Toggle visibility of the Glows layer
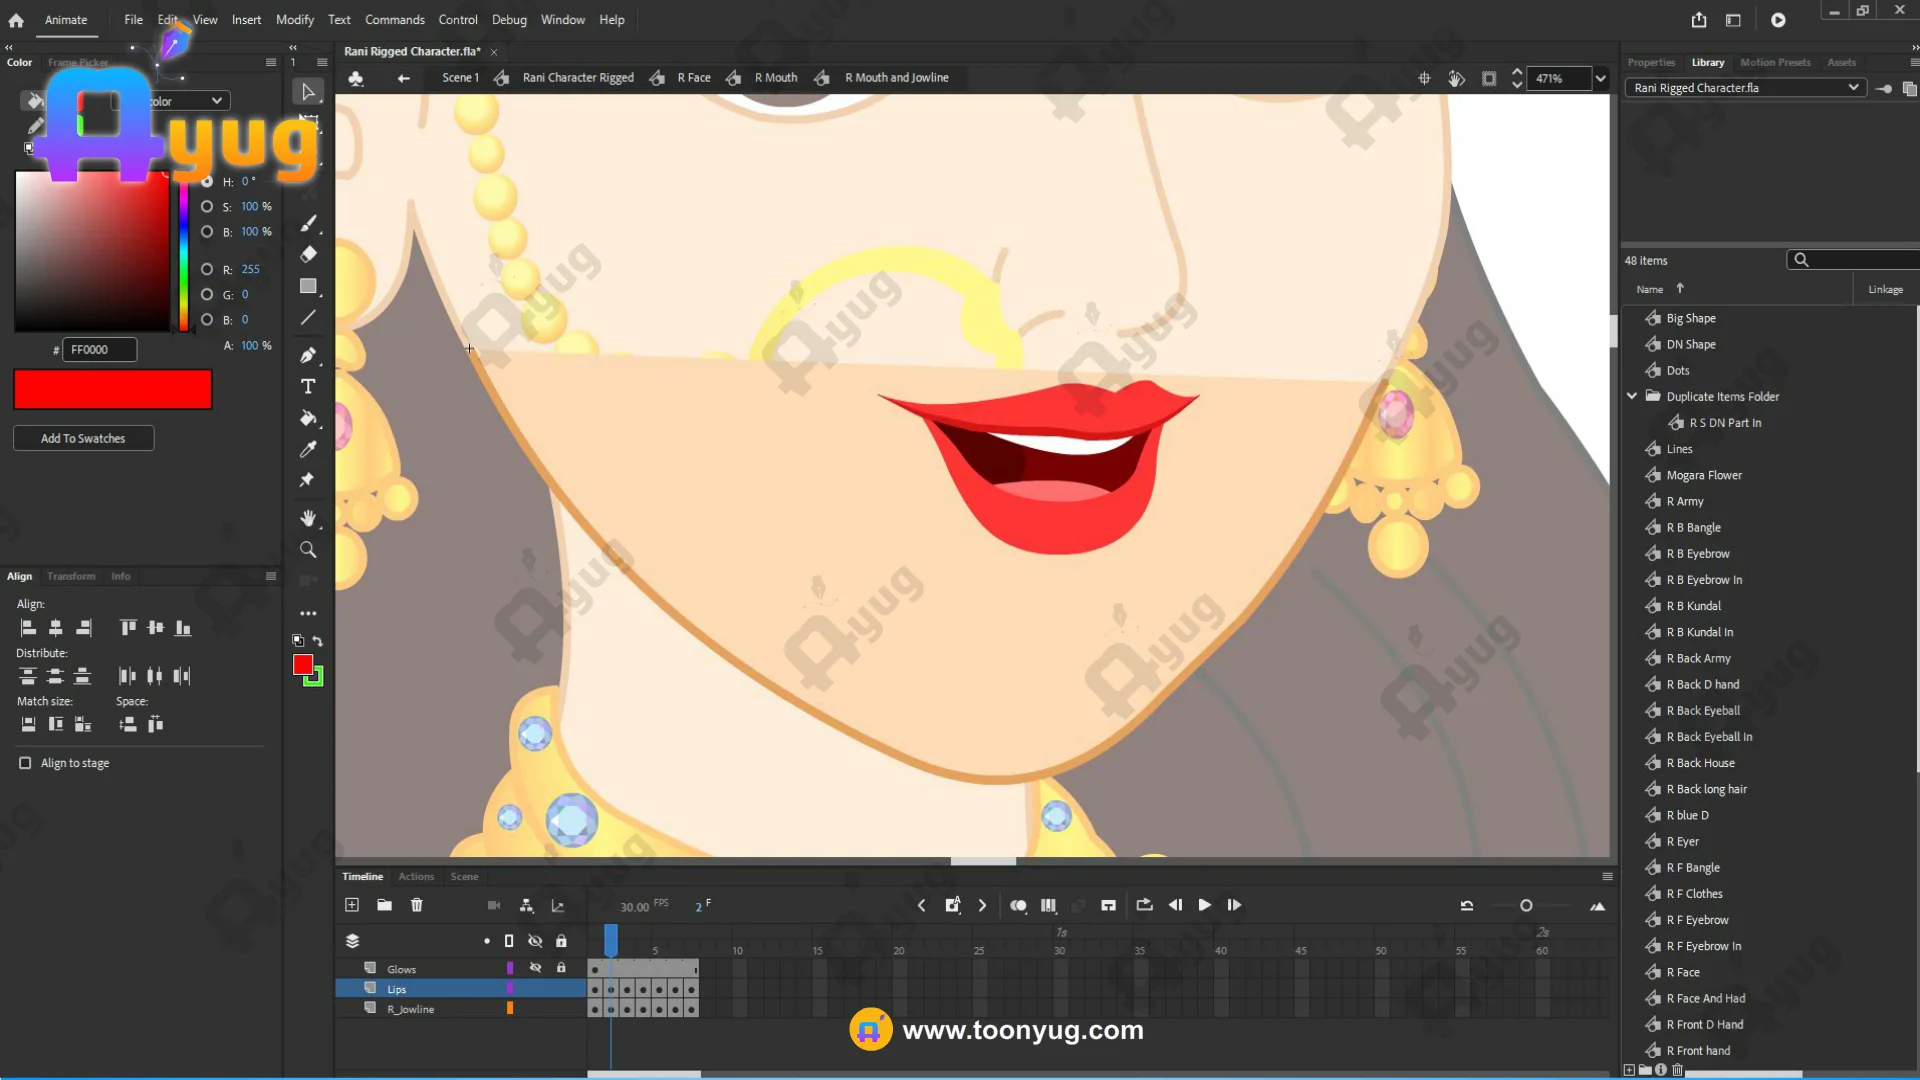Screen dimensions: 1920x1080 tap(535, 968)
